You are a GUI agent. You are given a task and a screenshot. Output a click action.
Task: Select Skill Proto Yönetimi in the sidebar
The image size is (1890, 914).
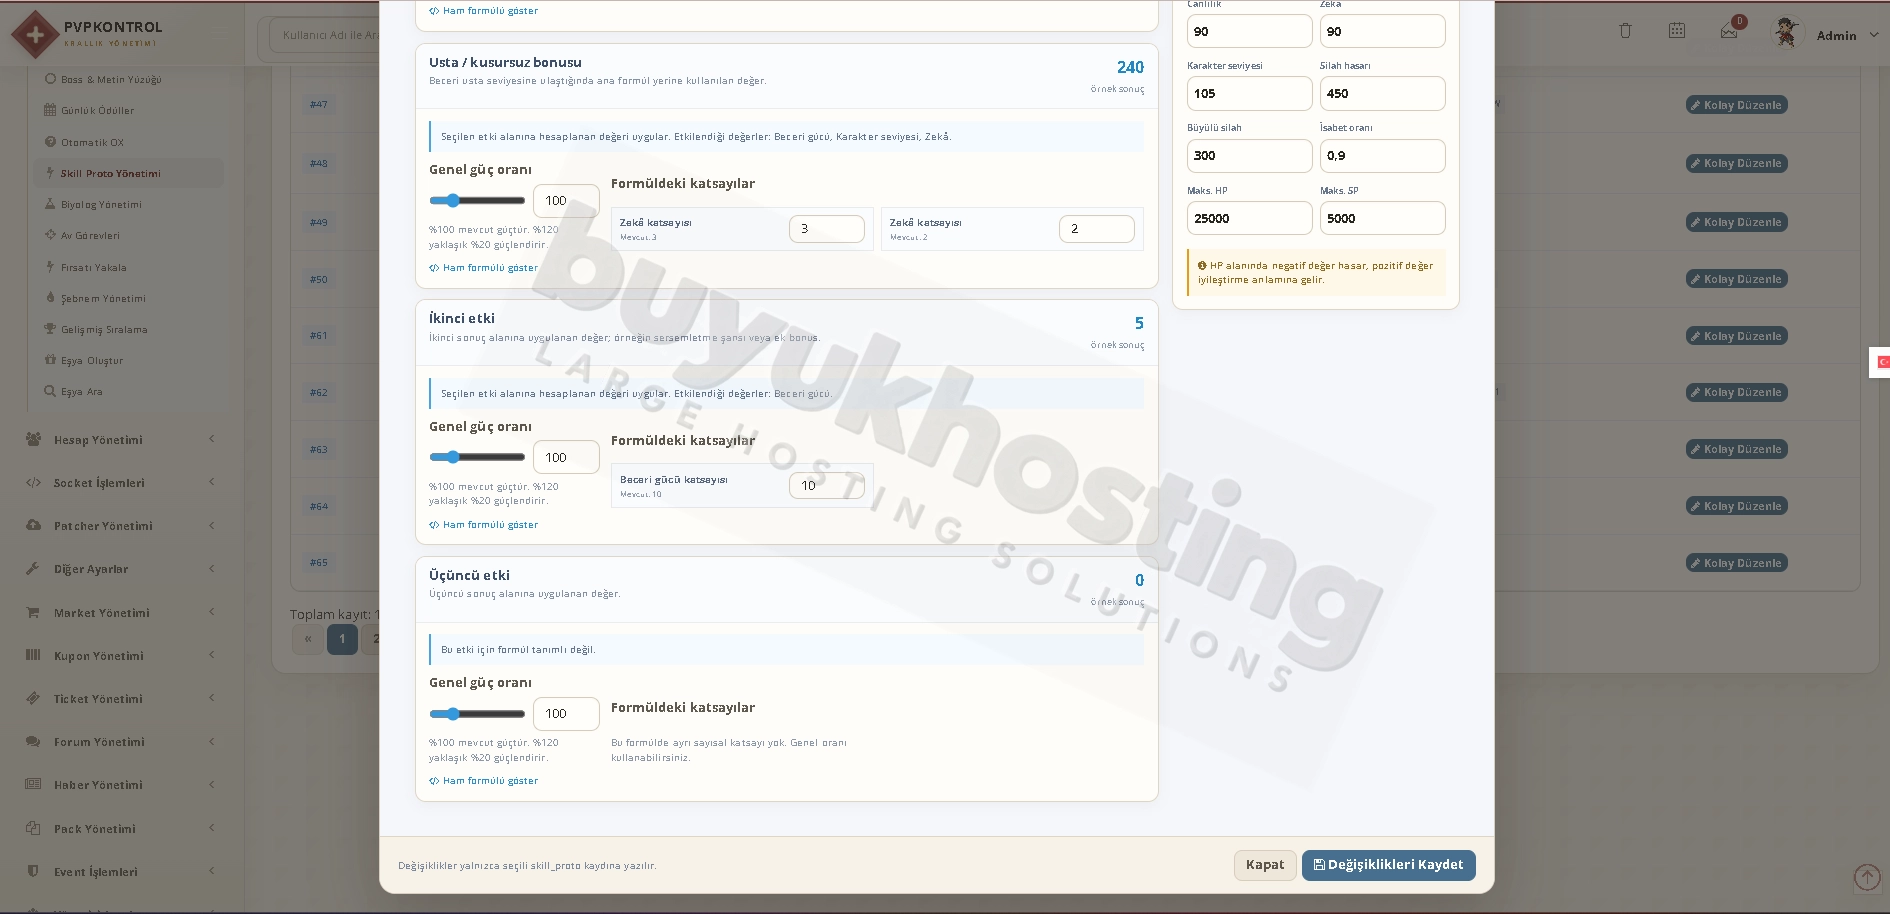click(127, 173)
